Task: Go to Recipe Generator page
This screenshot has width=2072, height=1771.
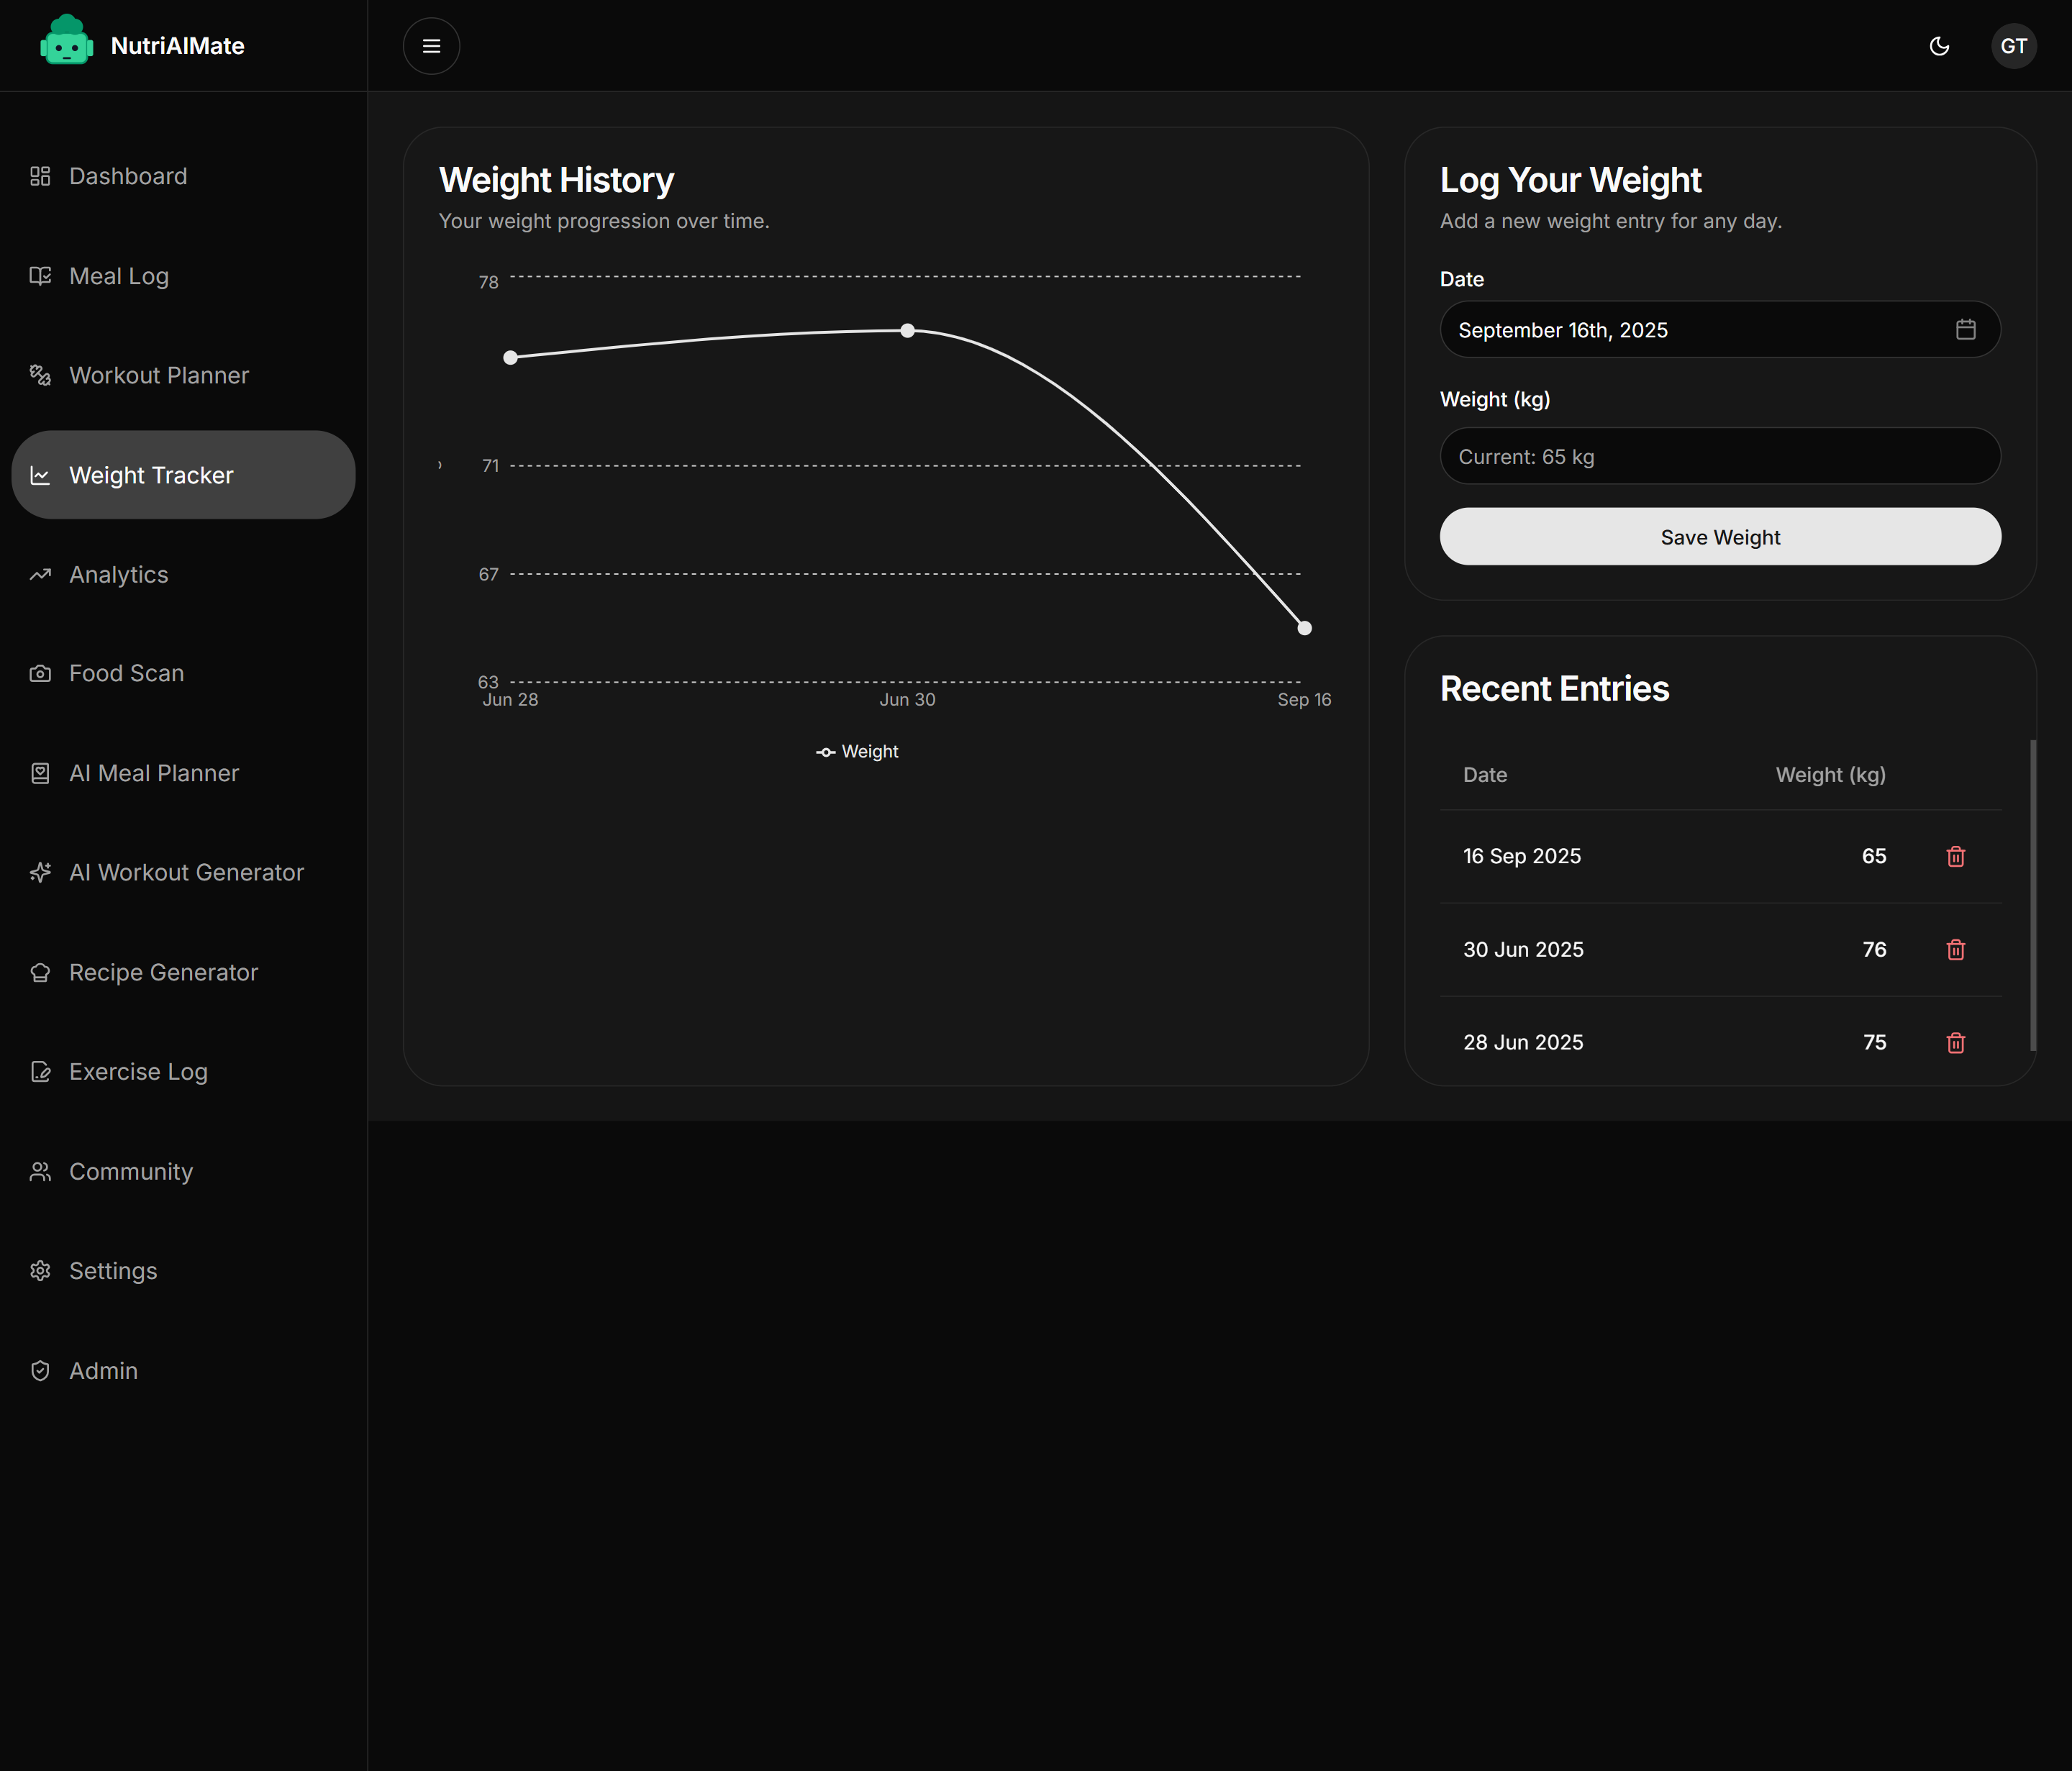Action: (x=163, y=972)
